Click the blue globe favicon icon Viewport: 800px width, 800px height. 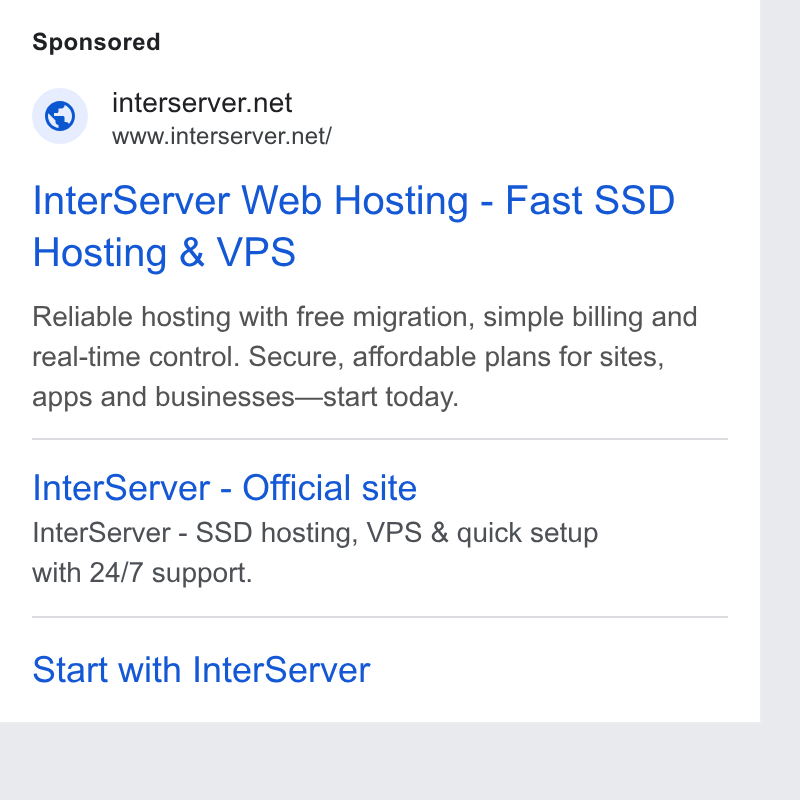pyautogui.click(x=60, y=116)
